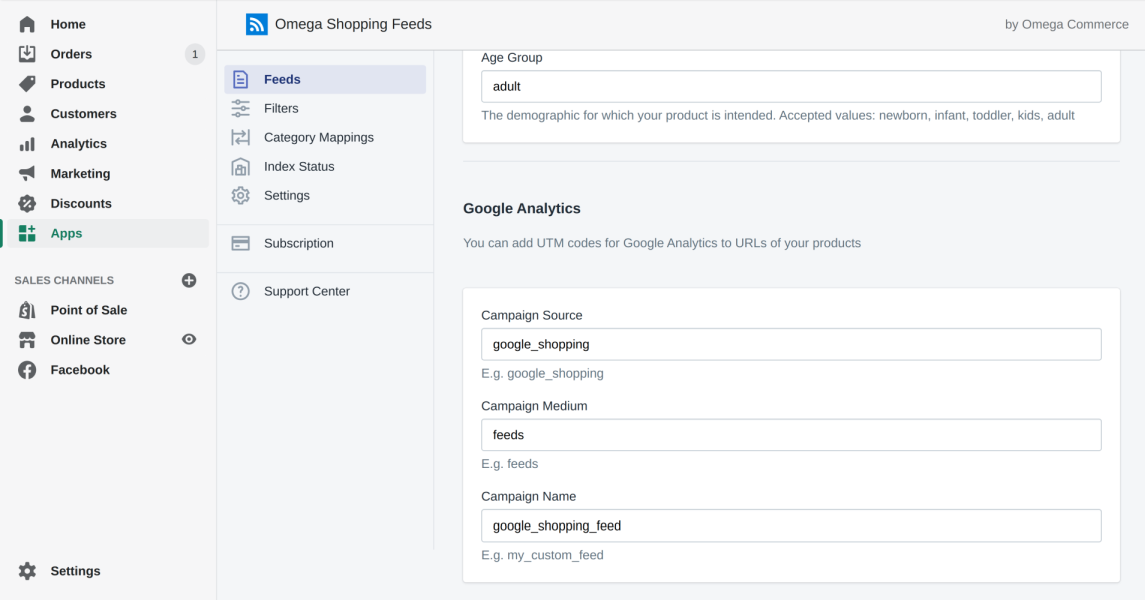
Task: Open Category Mappings page
Action: pyautogui.click(x=318, y=137)
